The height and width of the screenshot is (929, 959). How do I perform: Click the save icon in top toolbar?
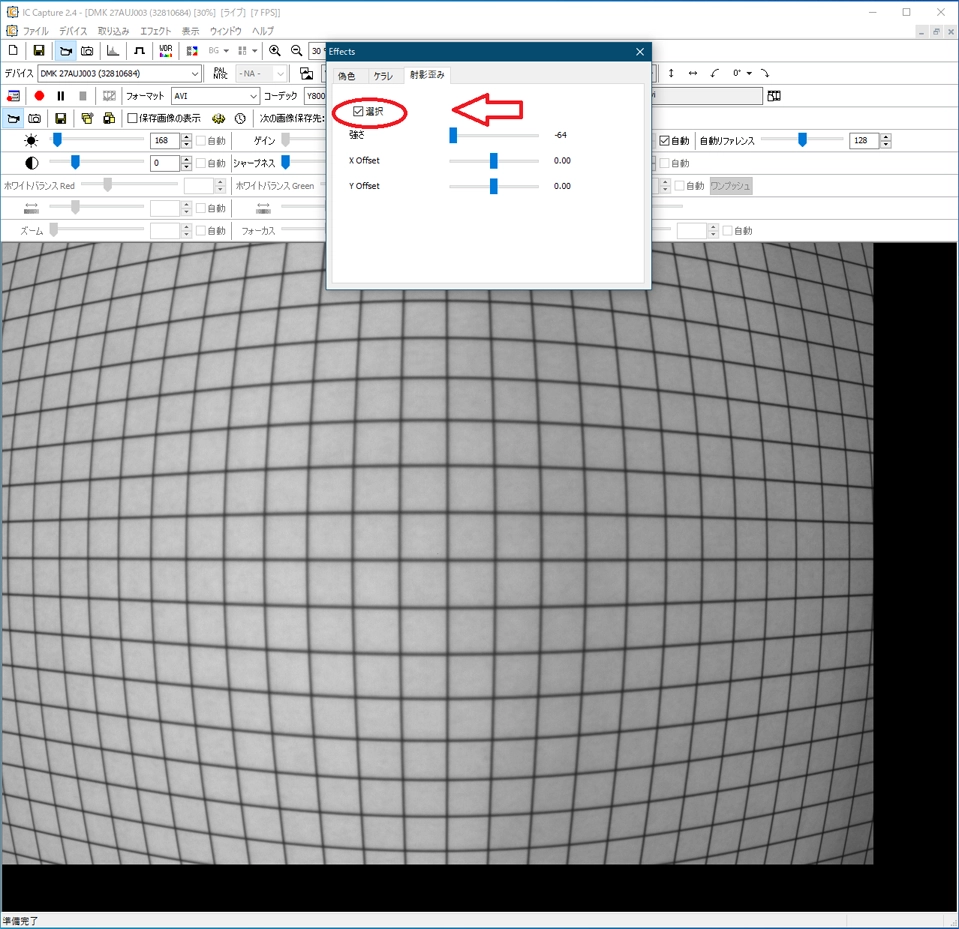(x=39, y=51)
